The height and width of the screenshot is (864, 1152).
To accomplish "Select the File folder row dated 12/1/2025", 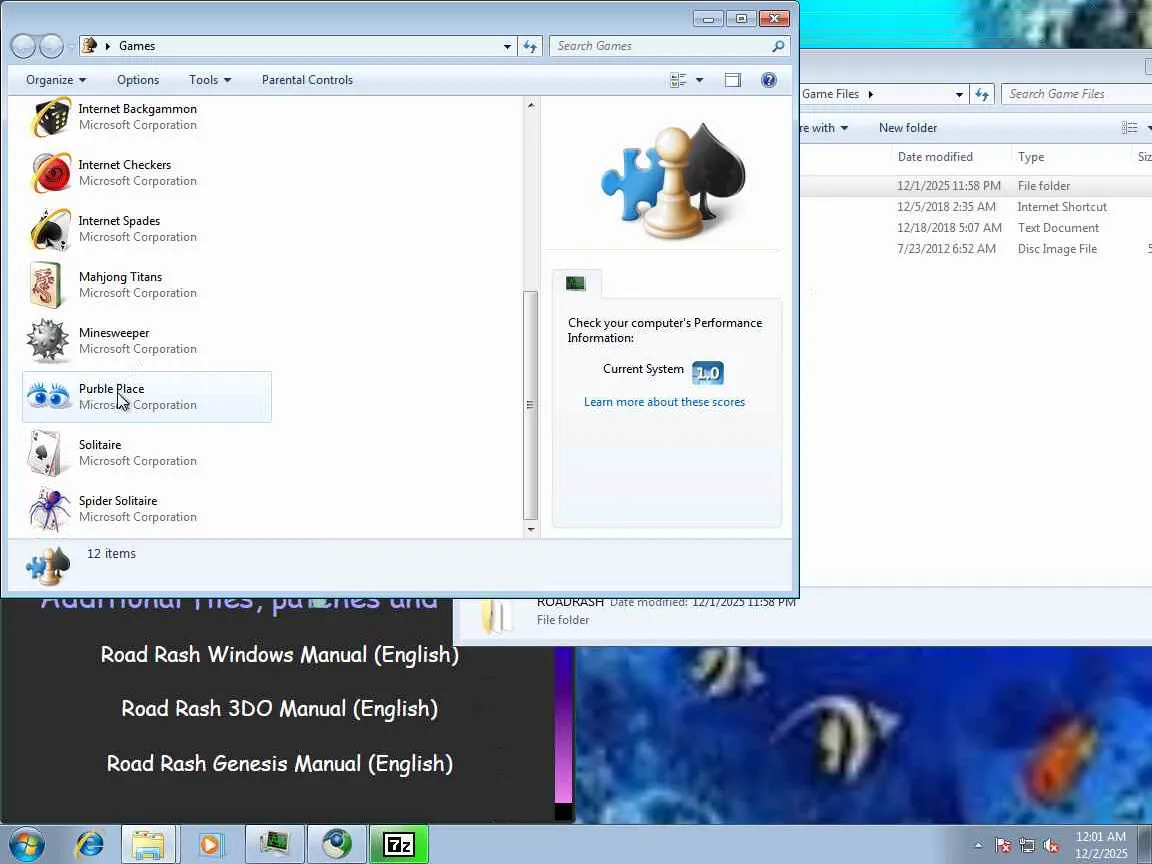I will point(976,186).
